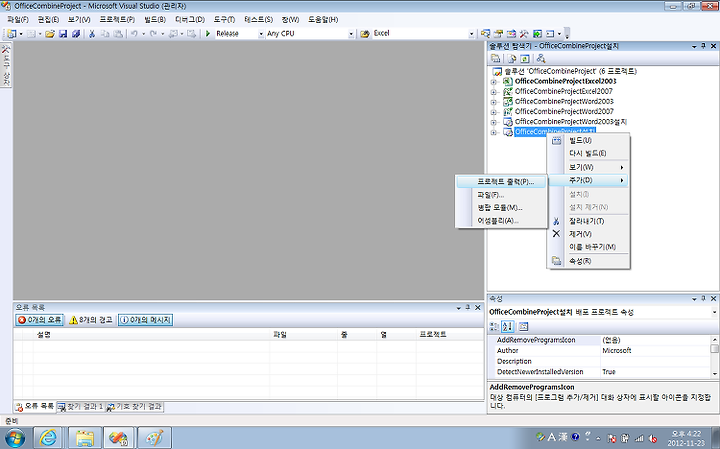Open Object Browser from the toolbar icon
Screen dimensions: 720x449
point(511,34)
